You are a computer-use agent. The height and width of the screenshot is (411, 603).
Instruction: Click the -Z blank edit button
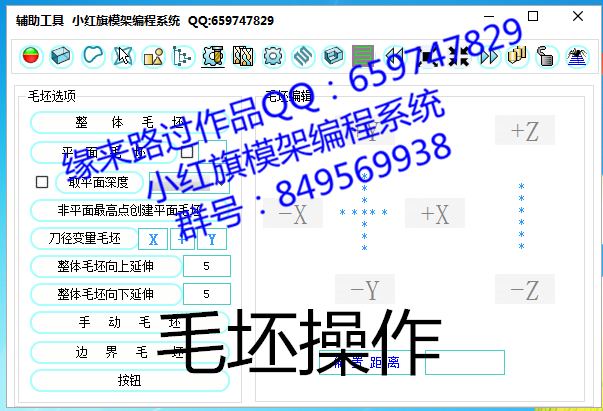tap(525, 289)
